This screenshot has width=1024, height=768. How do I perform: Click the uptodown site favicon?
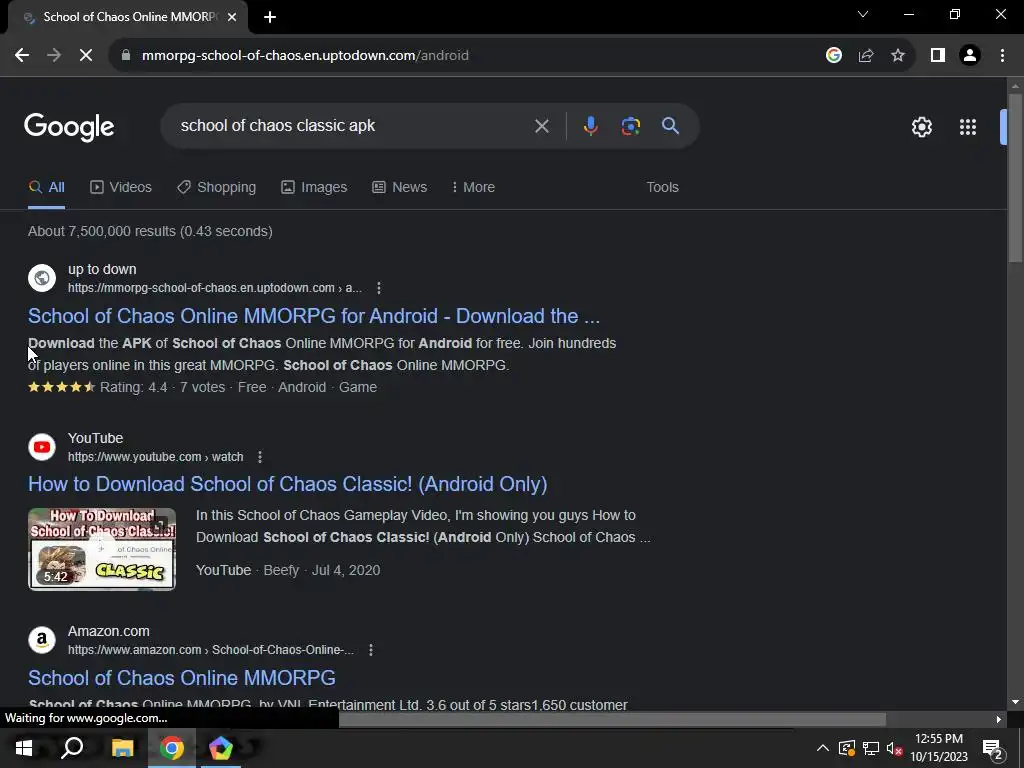click(x=42, y=278)
